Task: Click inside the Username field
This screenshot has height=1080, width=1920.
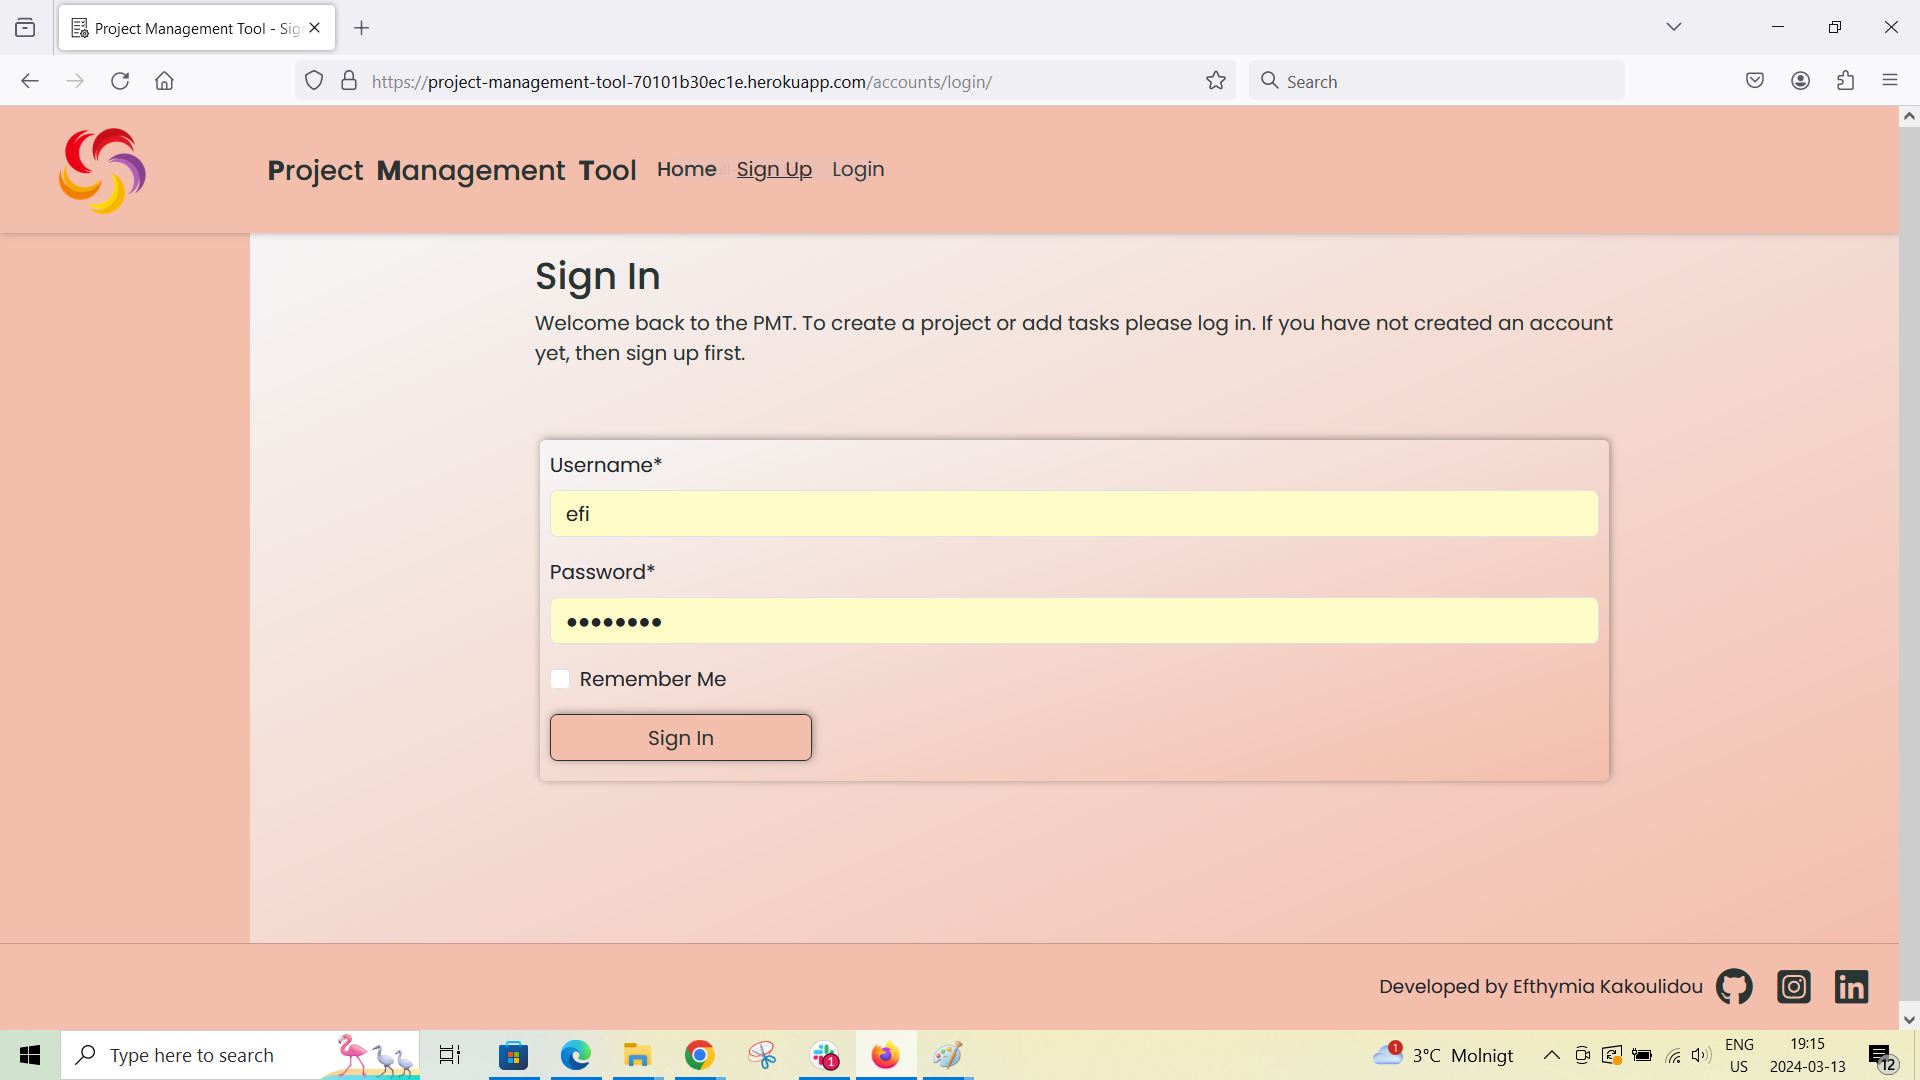Action: (1073, 513)
